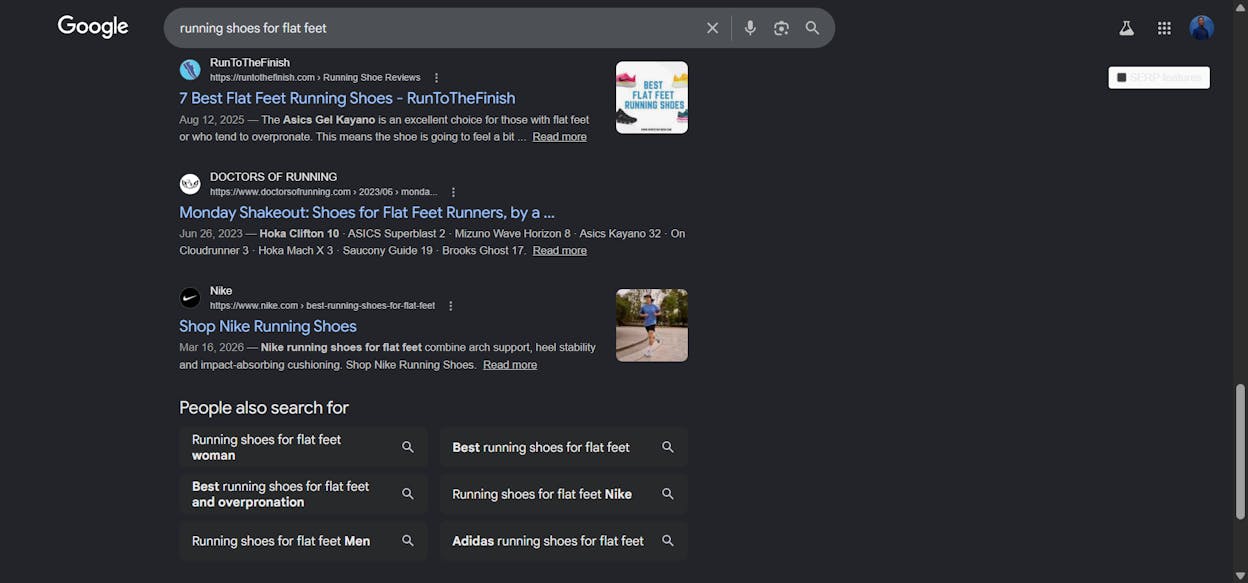Viewport: 1248px width, 583px height.
Task: Open search by image lens icon
Action: [x=781, y=28]
